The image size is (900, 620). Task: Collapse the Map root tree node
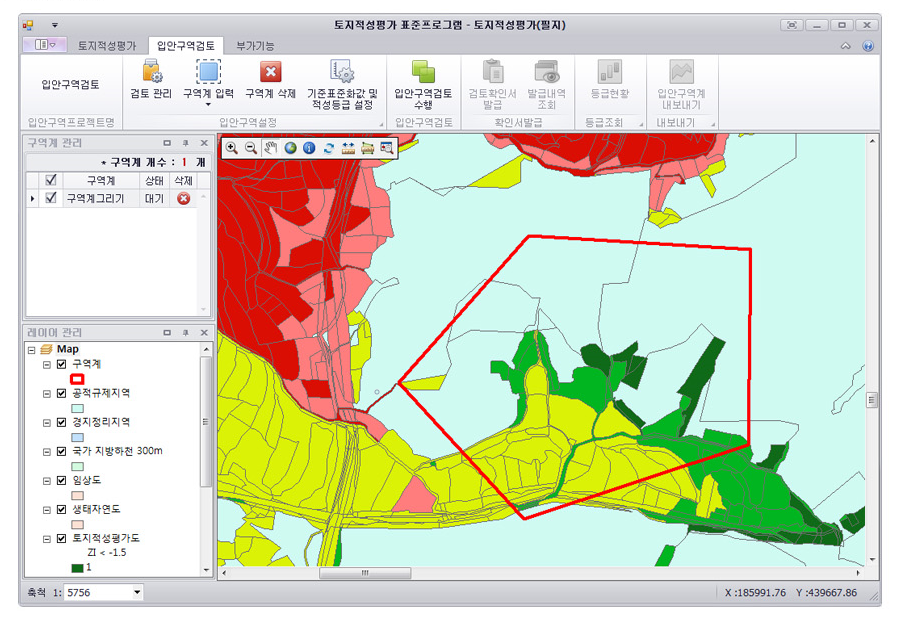tap(32, 350)
